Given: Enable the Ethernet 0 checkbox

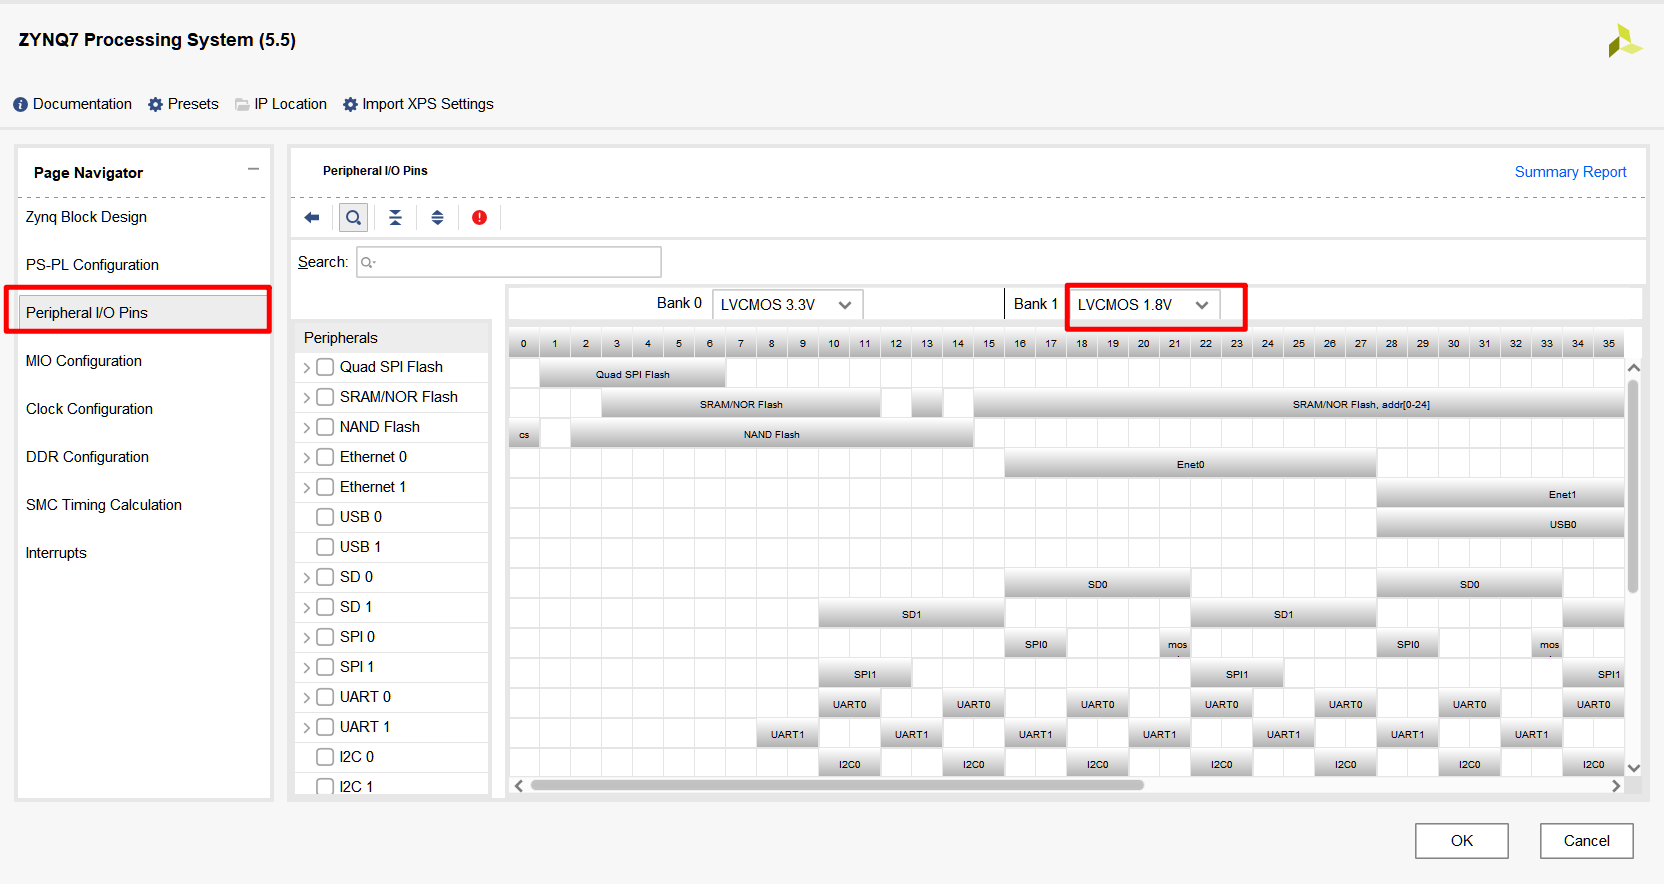Looking at the screenshot, I should click(325, 457).
